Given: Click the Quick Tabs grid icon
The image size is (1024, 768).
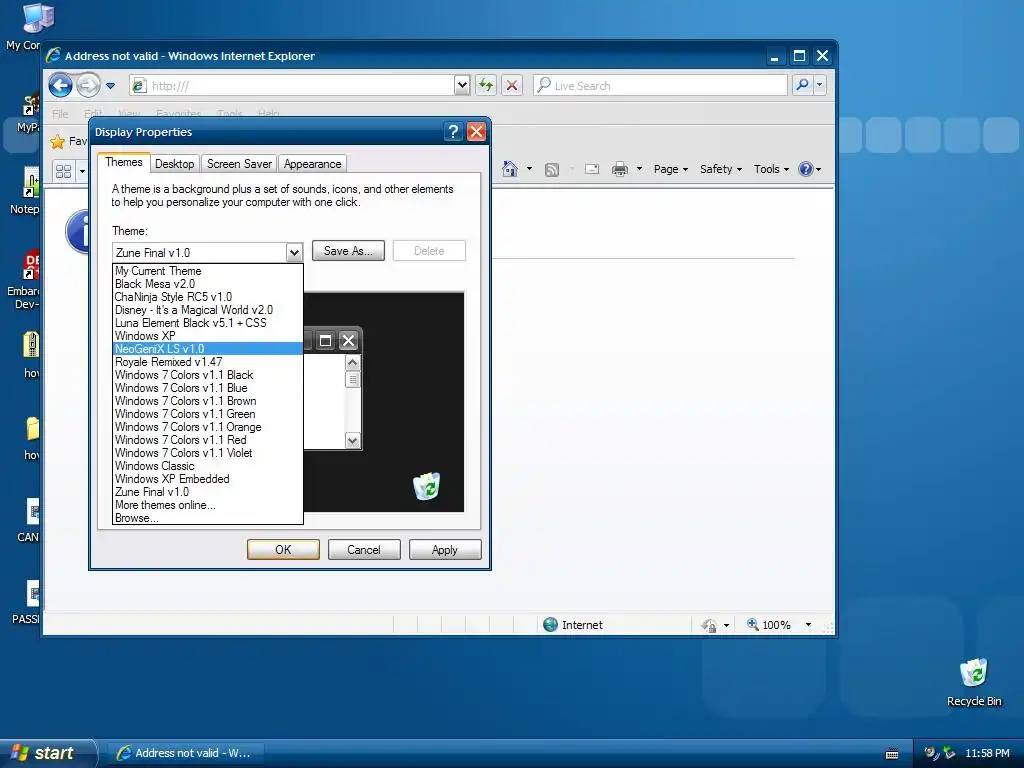Looking at the screenshot, I should pos(63,171).
